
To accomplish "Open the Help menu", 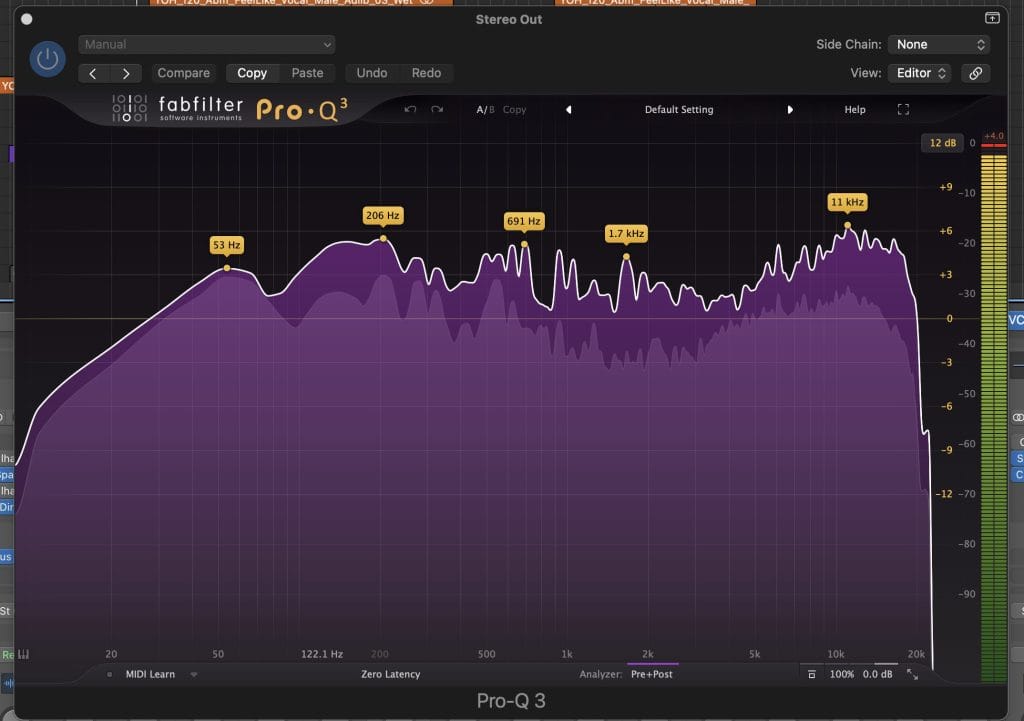I will [855, 110].
